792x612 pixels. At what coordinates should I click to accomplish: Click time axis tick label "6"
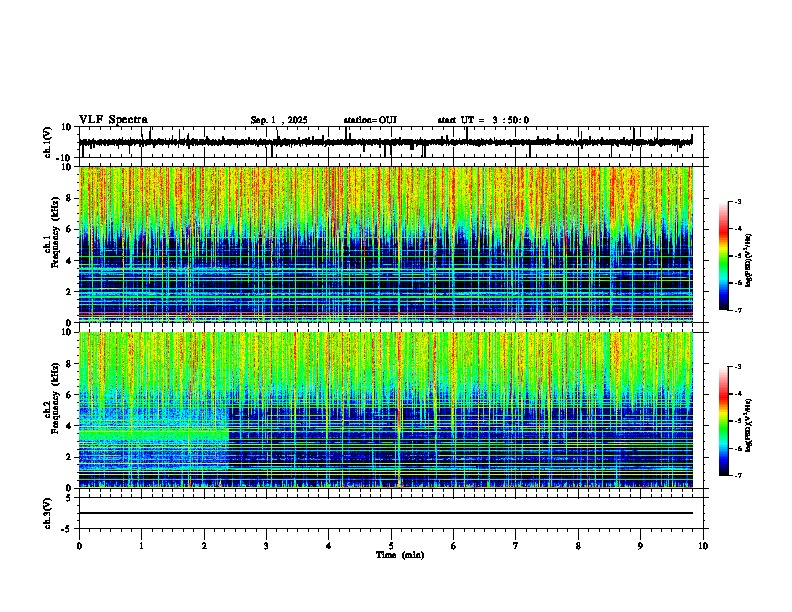click(454, 546)
